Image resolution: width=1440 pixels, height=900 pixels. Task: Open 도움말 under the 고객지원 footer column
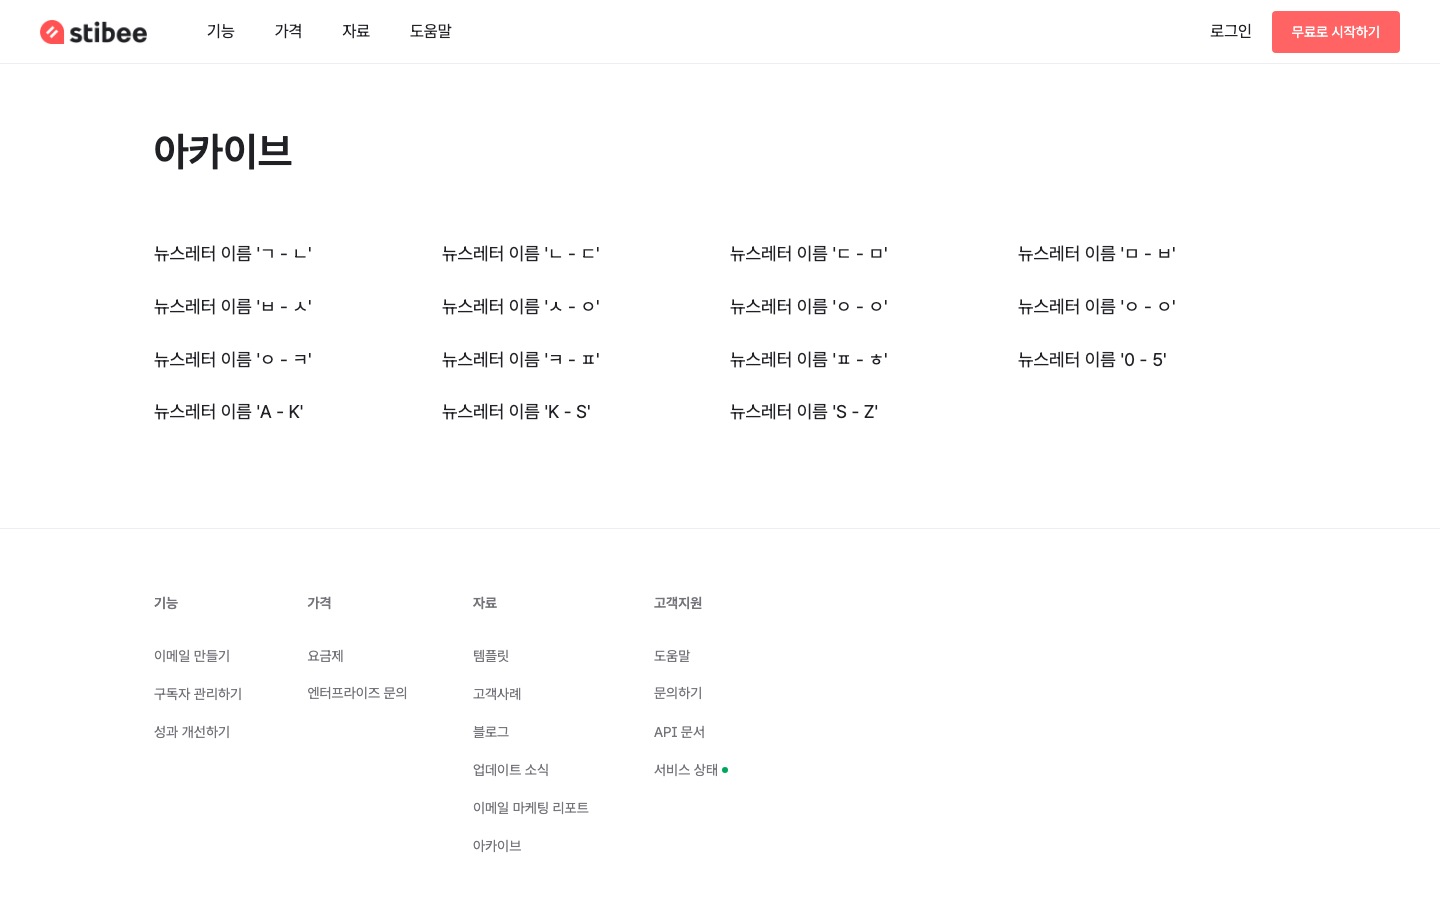[x=672, y=656]
